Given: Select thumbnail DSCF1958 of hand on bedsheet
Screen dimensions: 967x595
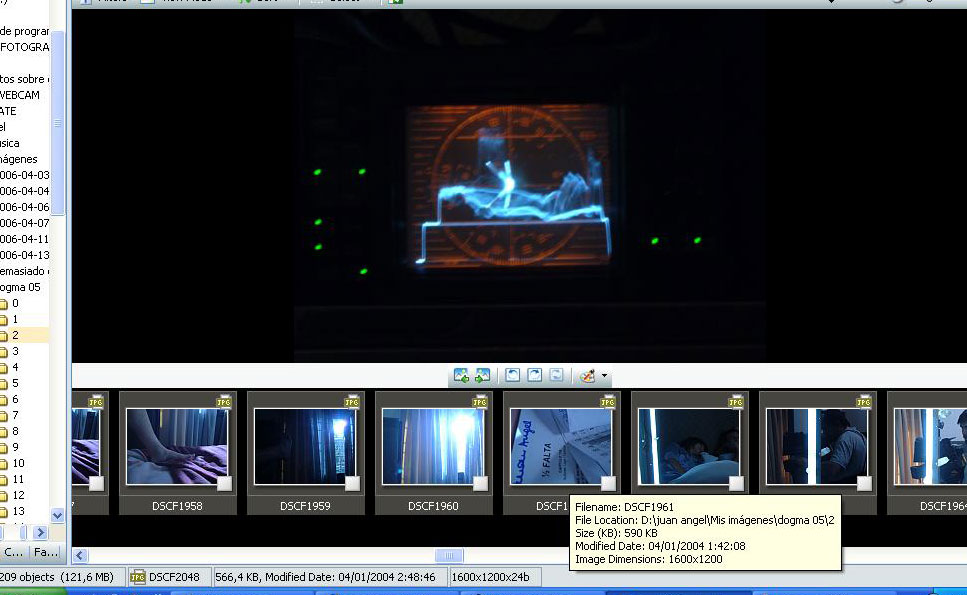Looking at the screenshot, I should [177, 446].
